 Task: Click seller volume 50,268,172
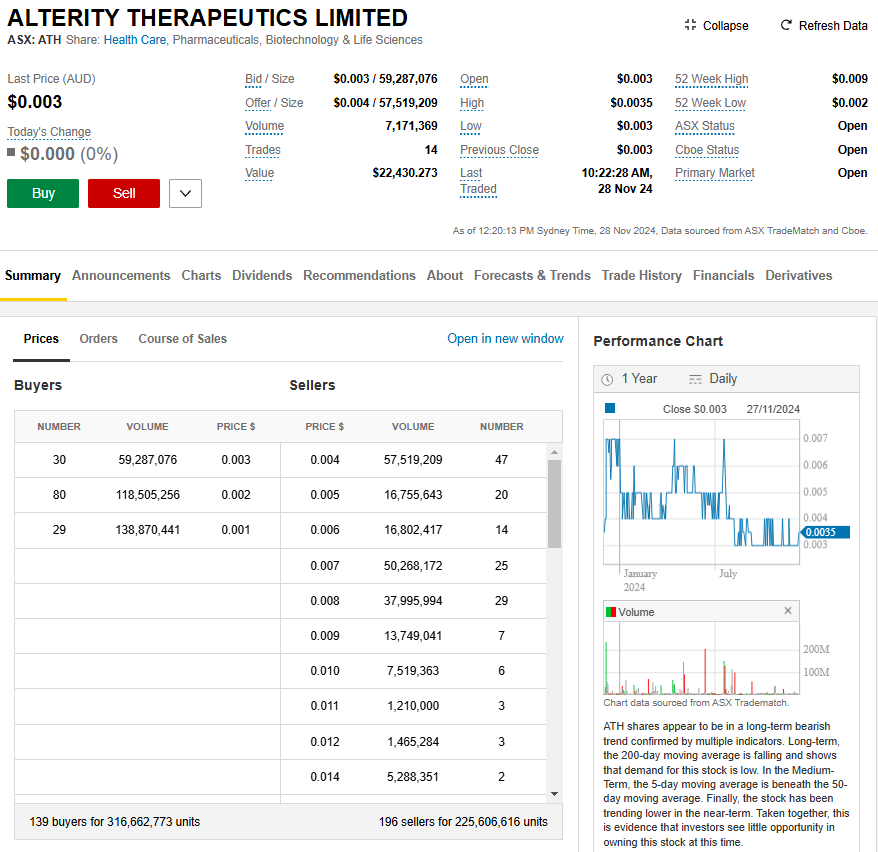[413, 565]
